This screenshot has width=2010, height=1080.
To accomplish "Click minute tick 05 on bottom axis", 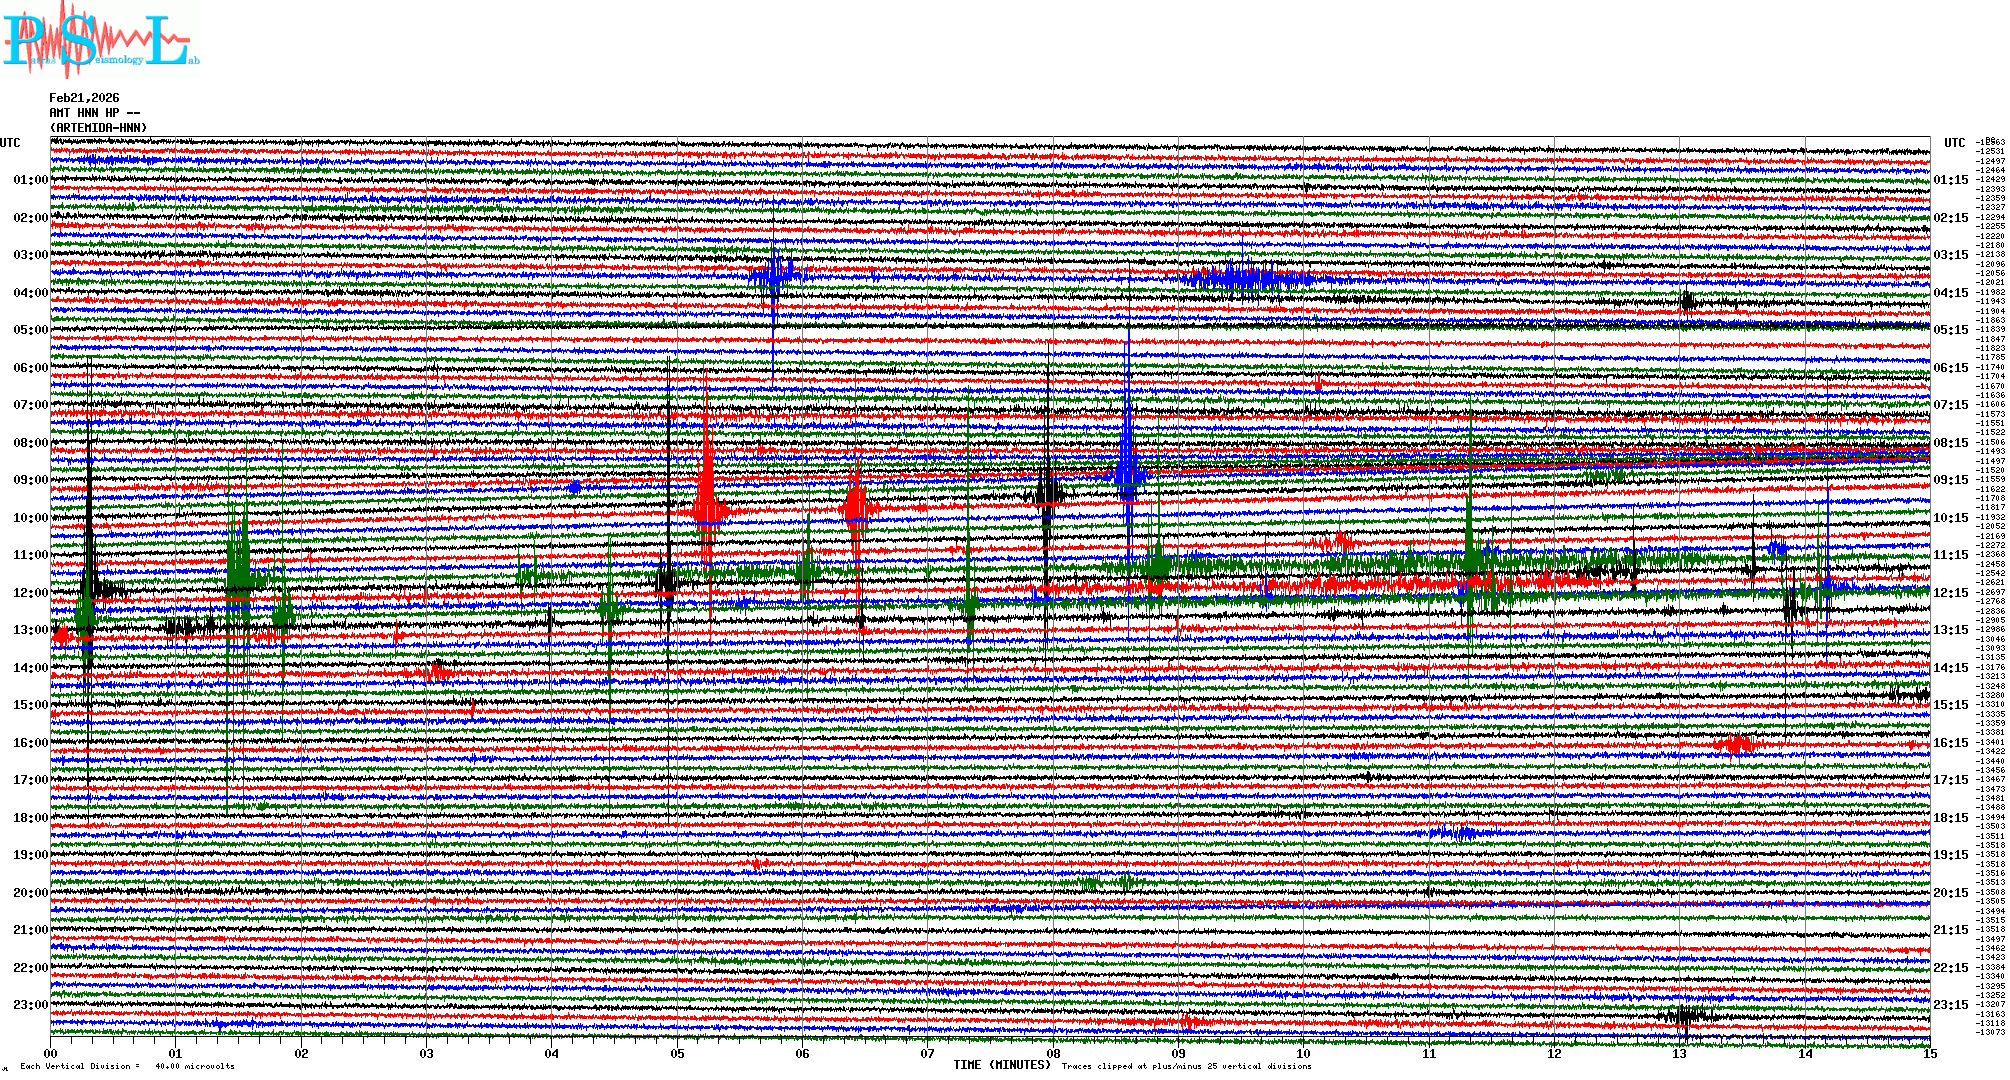I will [677, 1054].
